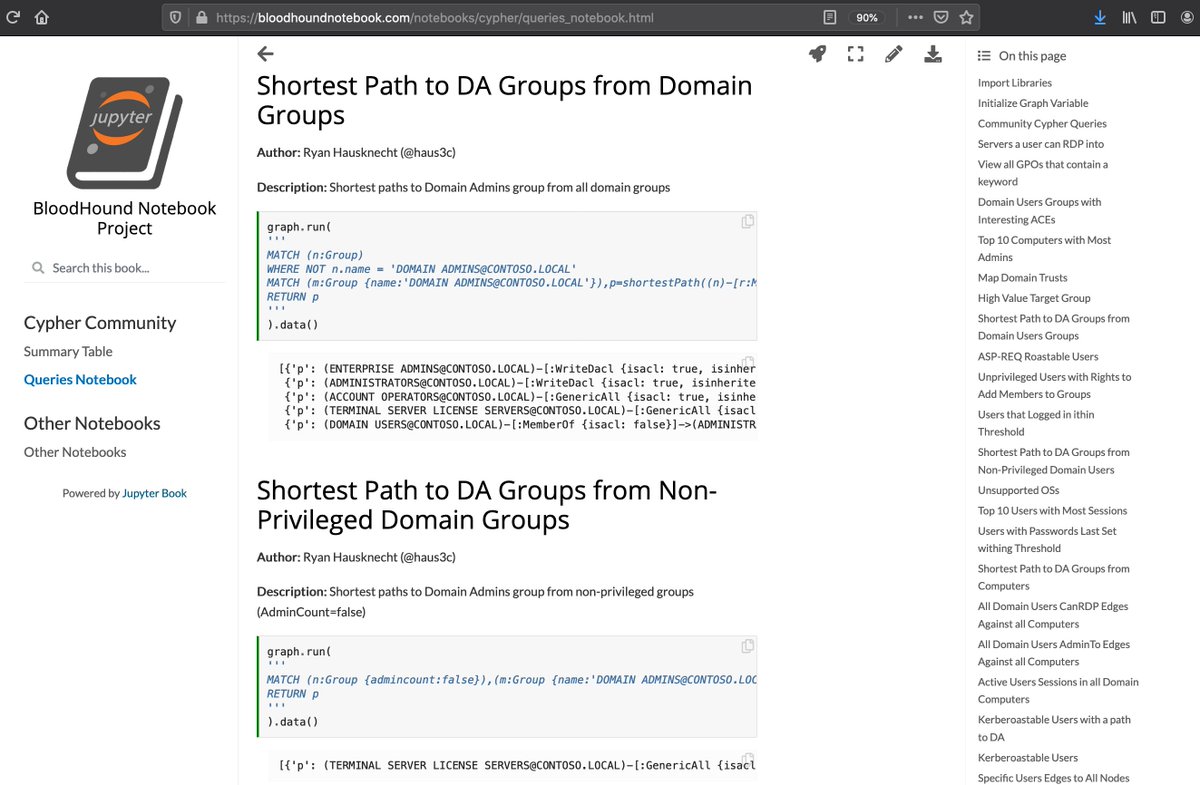
Task: Copy first output cell contents
Action: pyautogui.click(x=747, y=364)
